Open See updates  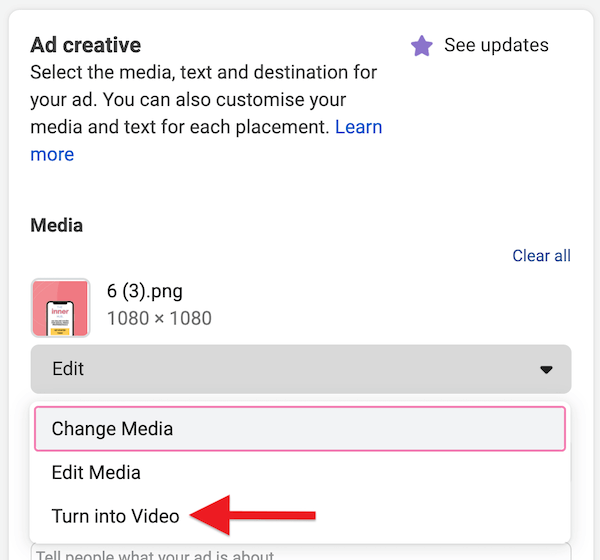pyautogui.click(x=496, y=45)
